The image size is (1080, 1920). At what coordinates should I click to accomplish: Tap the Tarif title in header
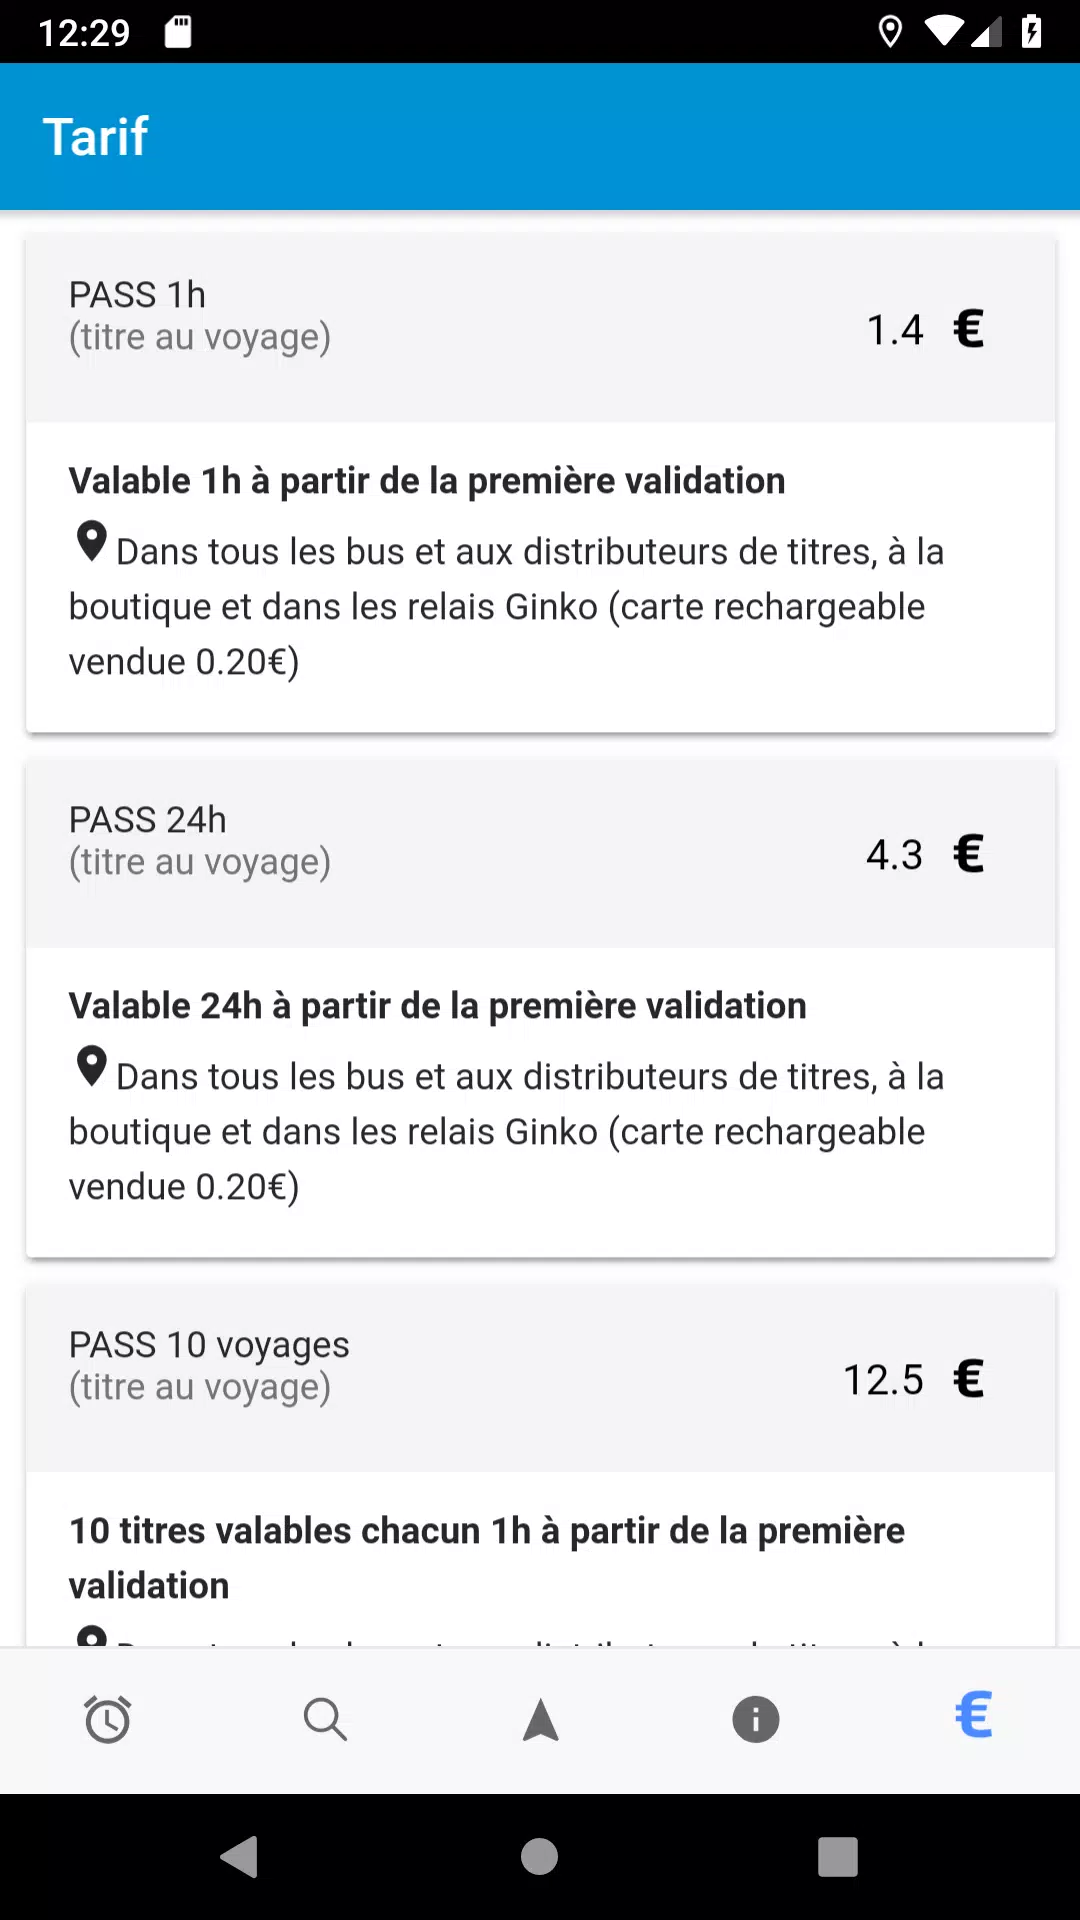click(96, 137)
